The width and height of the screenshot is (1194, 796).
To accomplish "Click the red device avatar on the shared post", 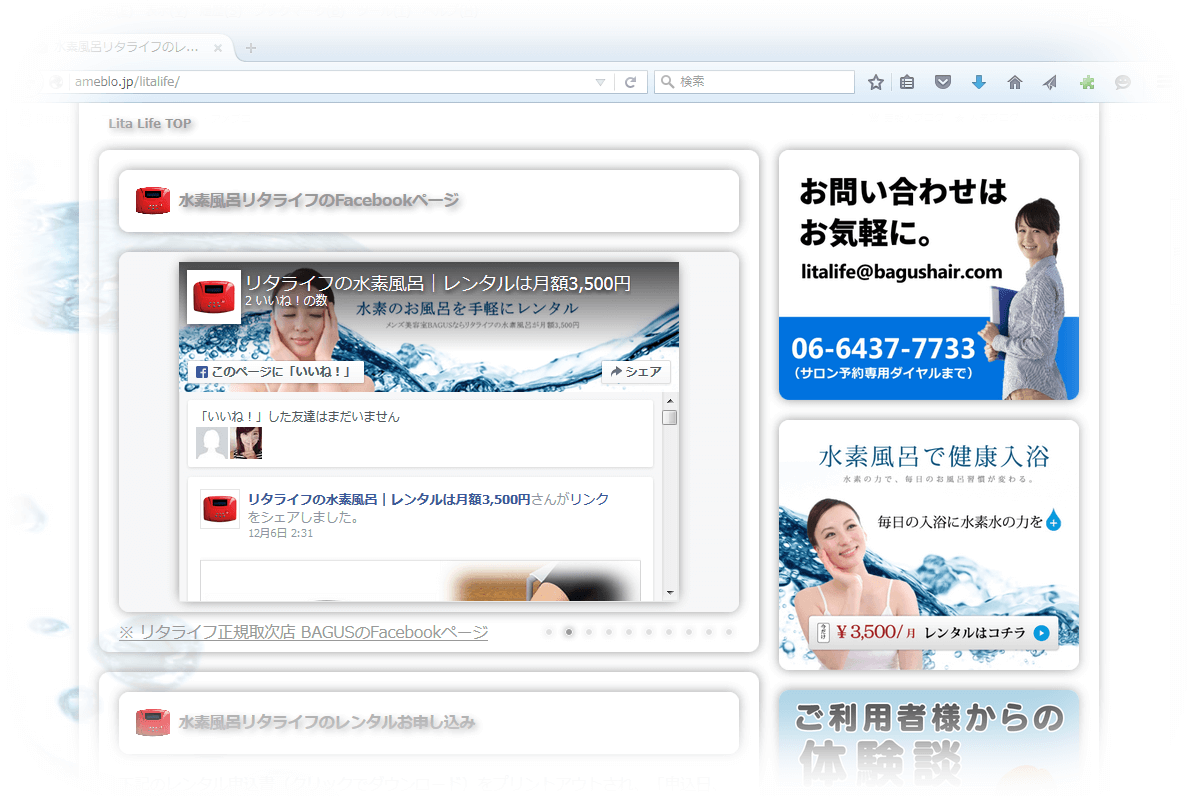I will click(220, 509).
